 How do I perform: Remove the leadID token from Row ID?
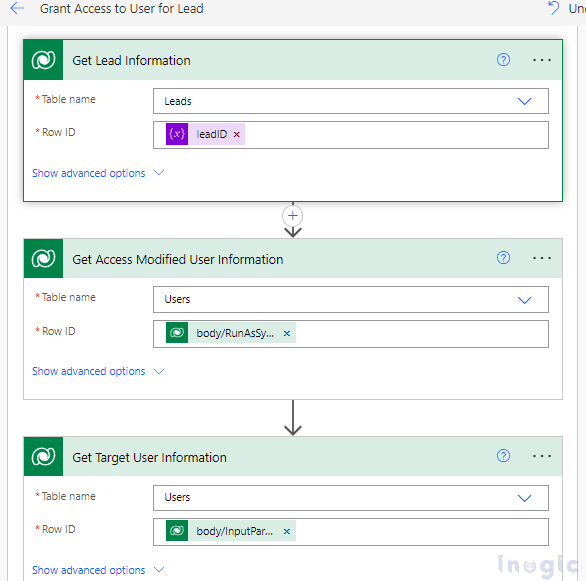237,134
